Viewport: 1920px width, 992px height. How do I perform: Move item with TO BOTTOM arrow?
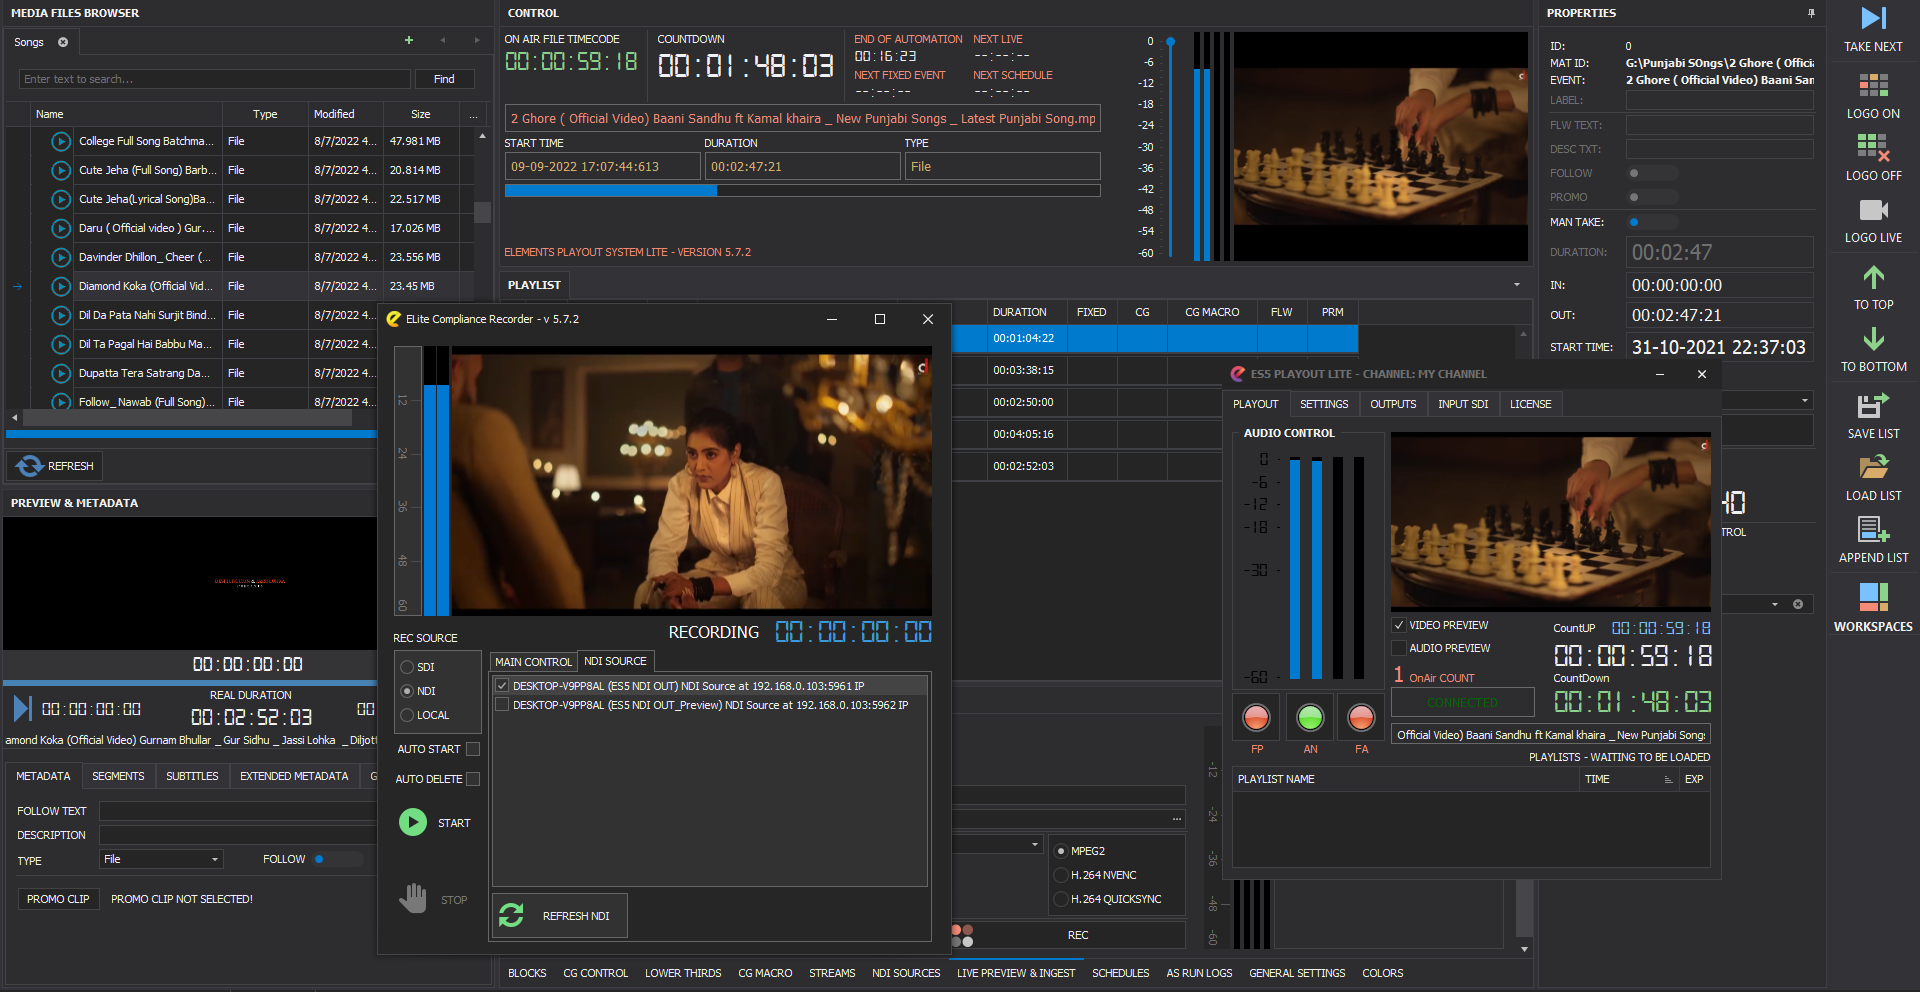pyautogui.click(x=1873, y=339)
